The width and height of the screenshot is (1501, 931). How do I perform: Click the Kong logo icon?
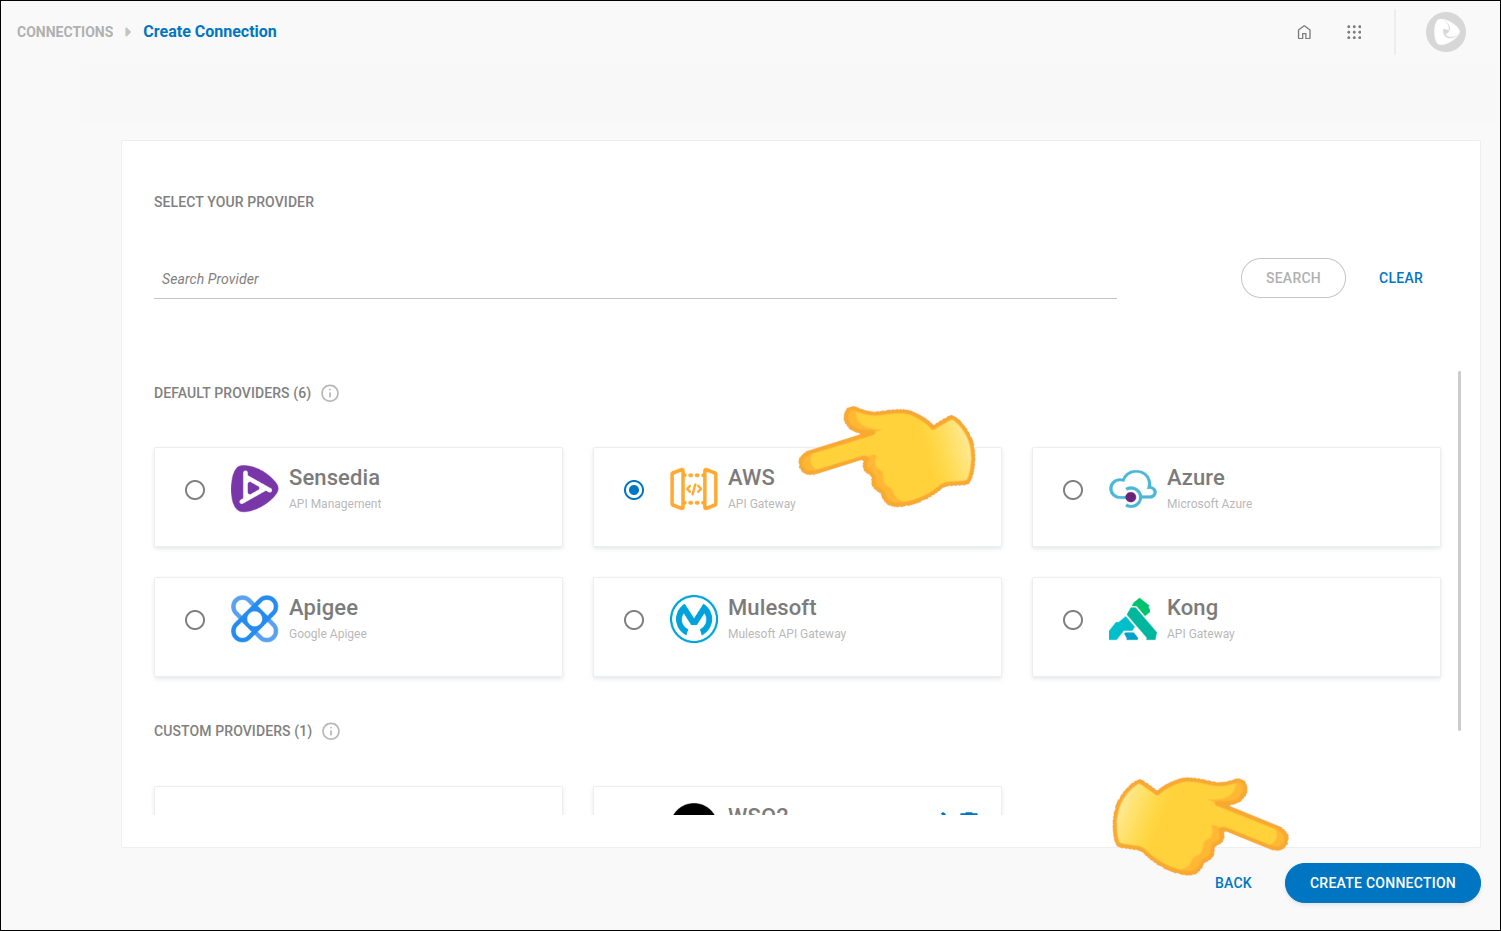tap(1132, 619)
